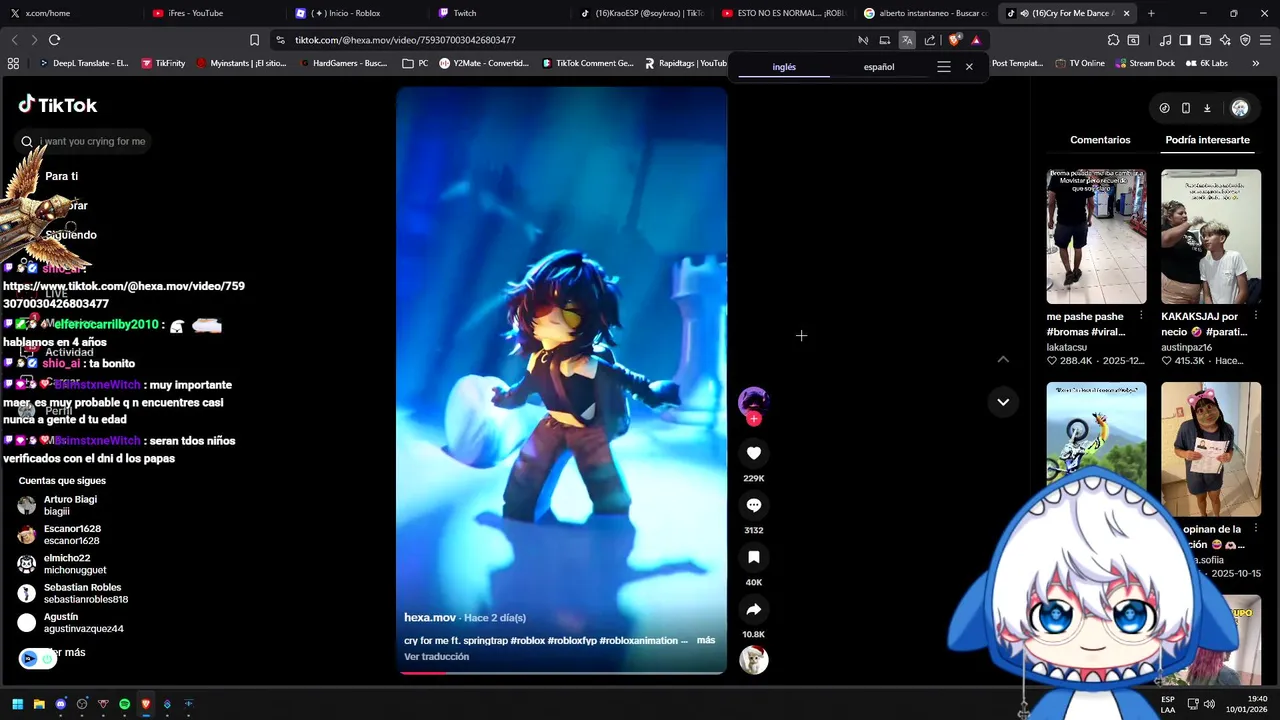The image size is (1280, 720).
Task: Open the 'KAKAKSJAJ por necio' video thumbnail
Action: (x=1211, y=236)
